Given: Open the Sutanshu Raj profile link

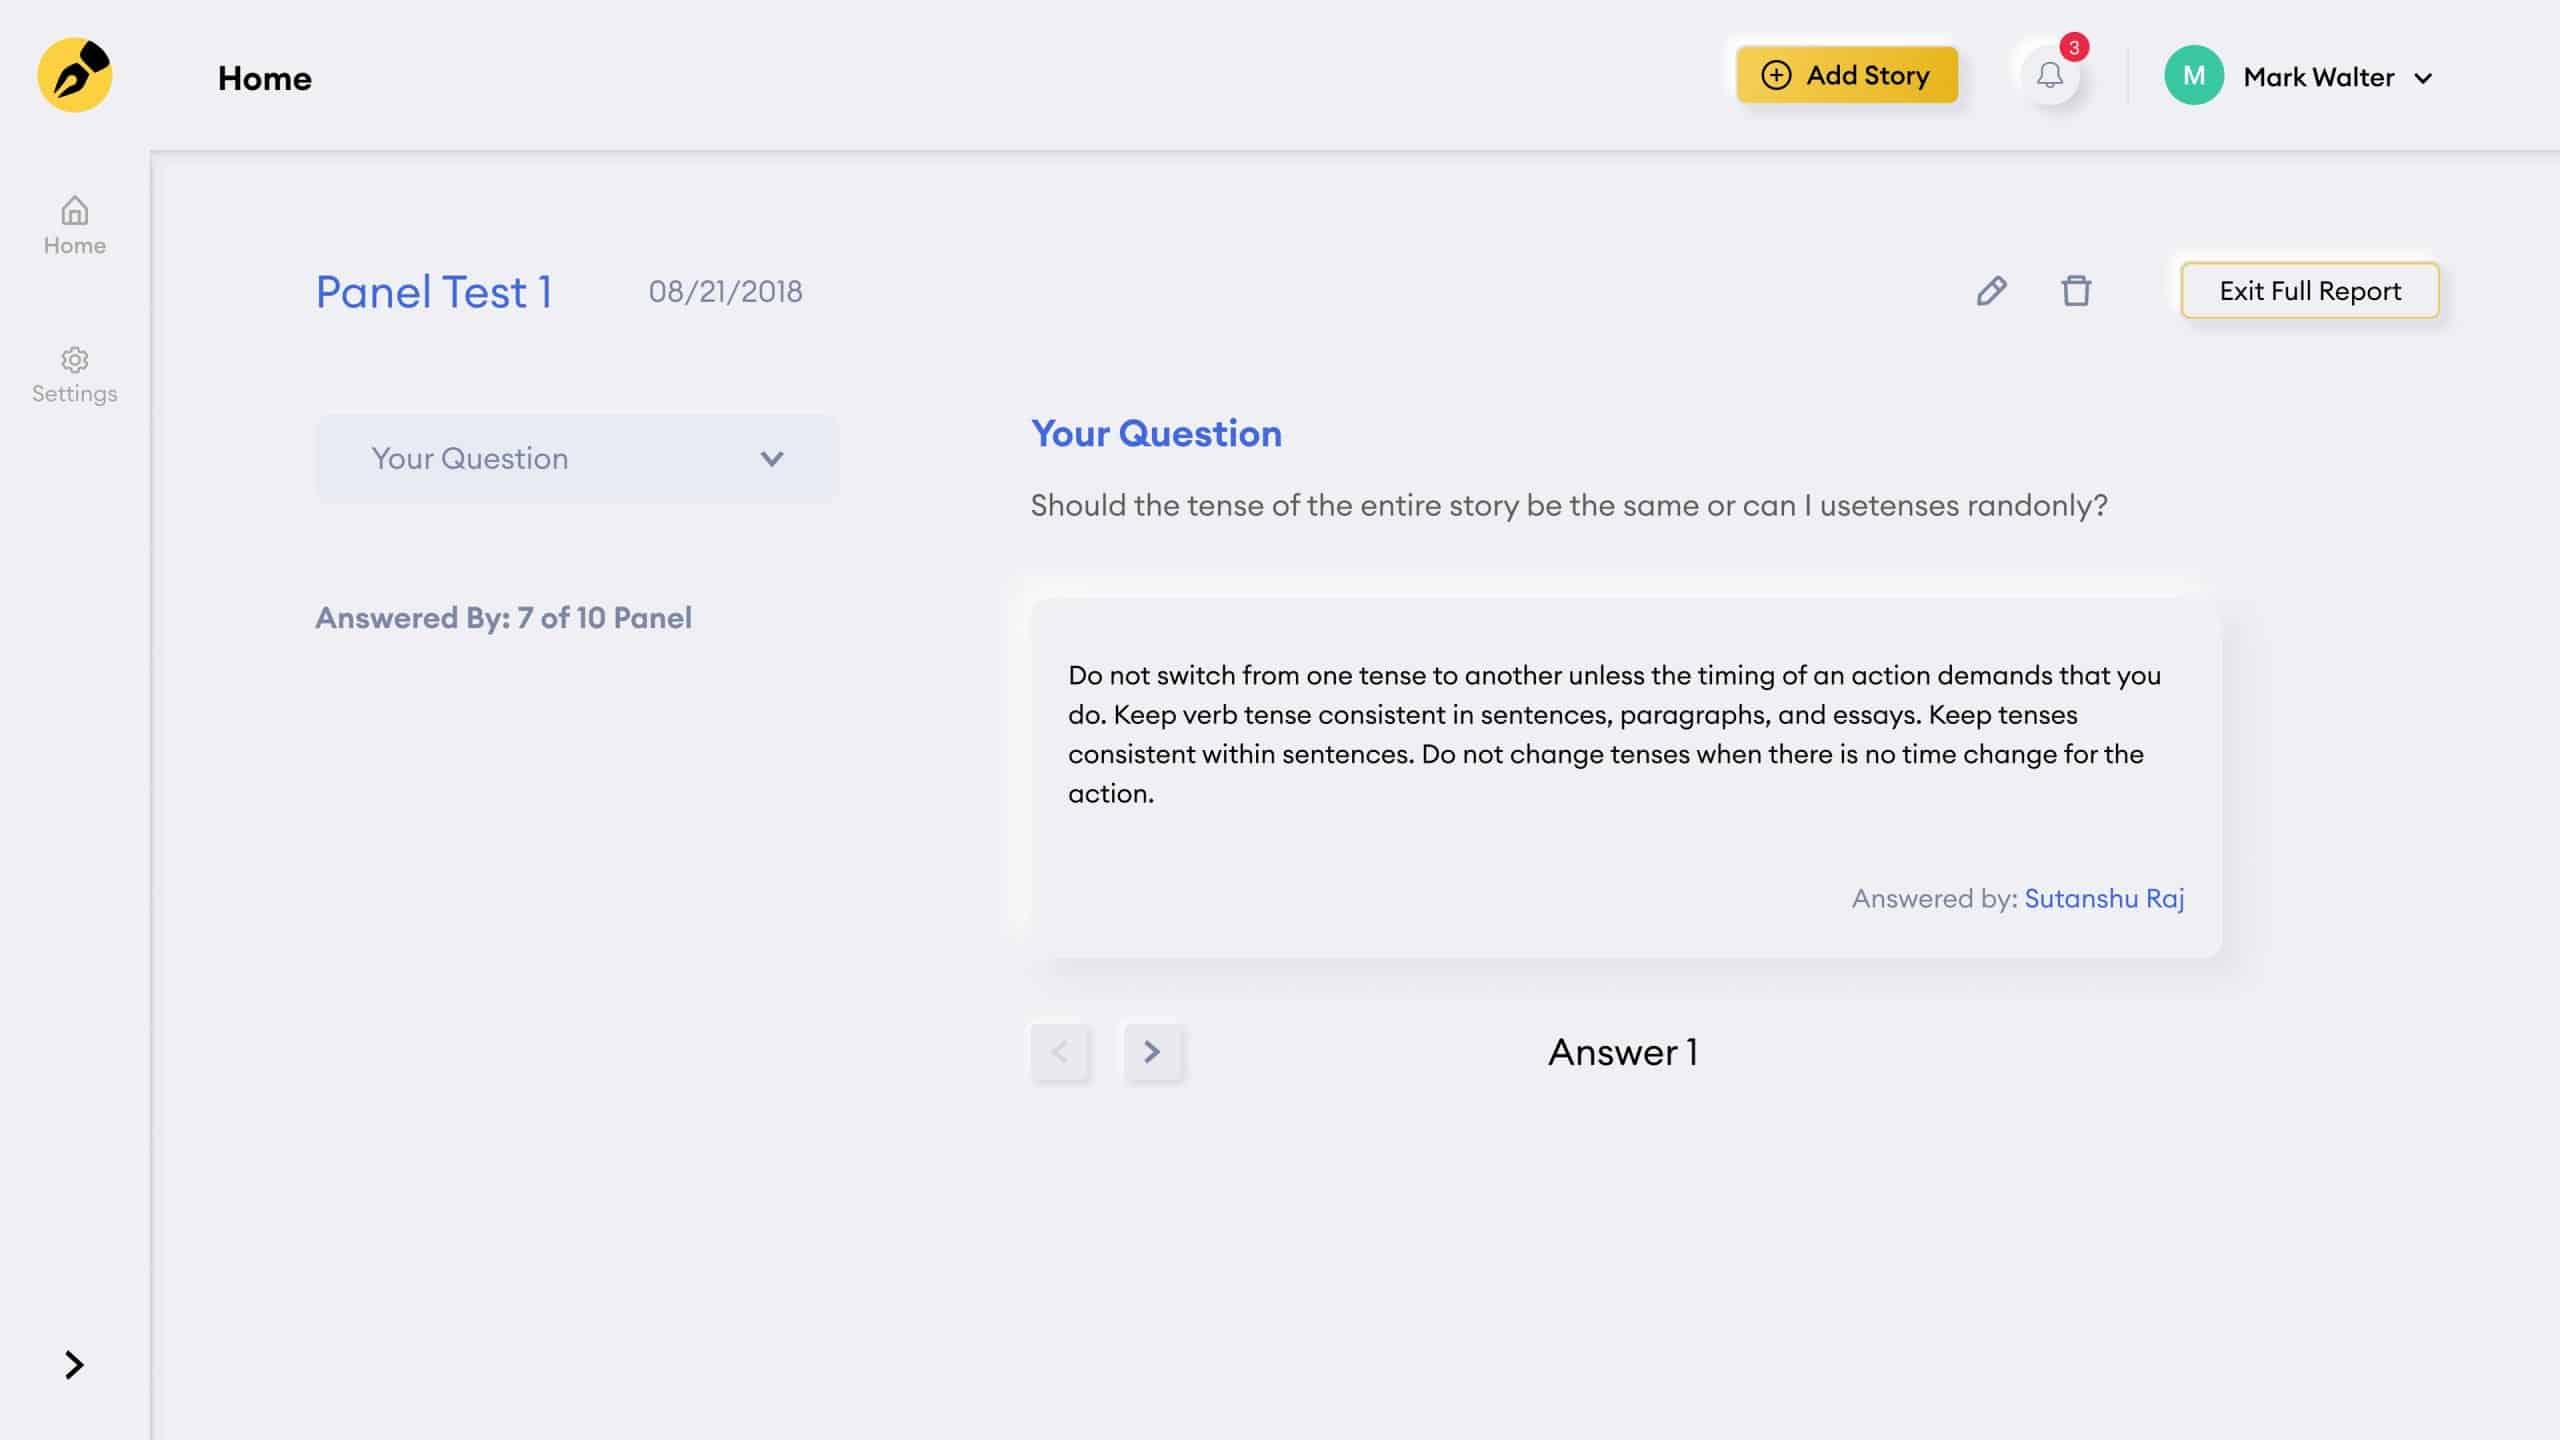Looking at the screenshot, I should [2104, 899].
